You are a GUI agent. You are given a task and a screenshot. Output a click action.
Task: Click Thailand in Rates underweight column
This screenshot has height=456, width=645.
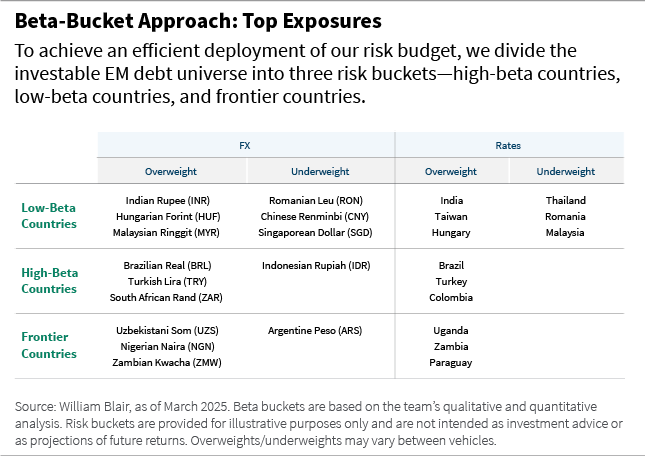click(565, 201)
